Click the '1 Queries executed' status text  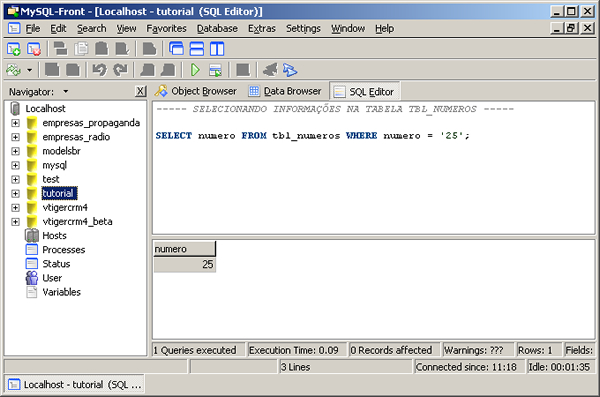point(195,350)
